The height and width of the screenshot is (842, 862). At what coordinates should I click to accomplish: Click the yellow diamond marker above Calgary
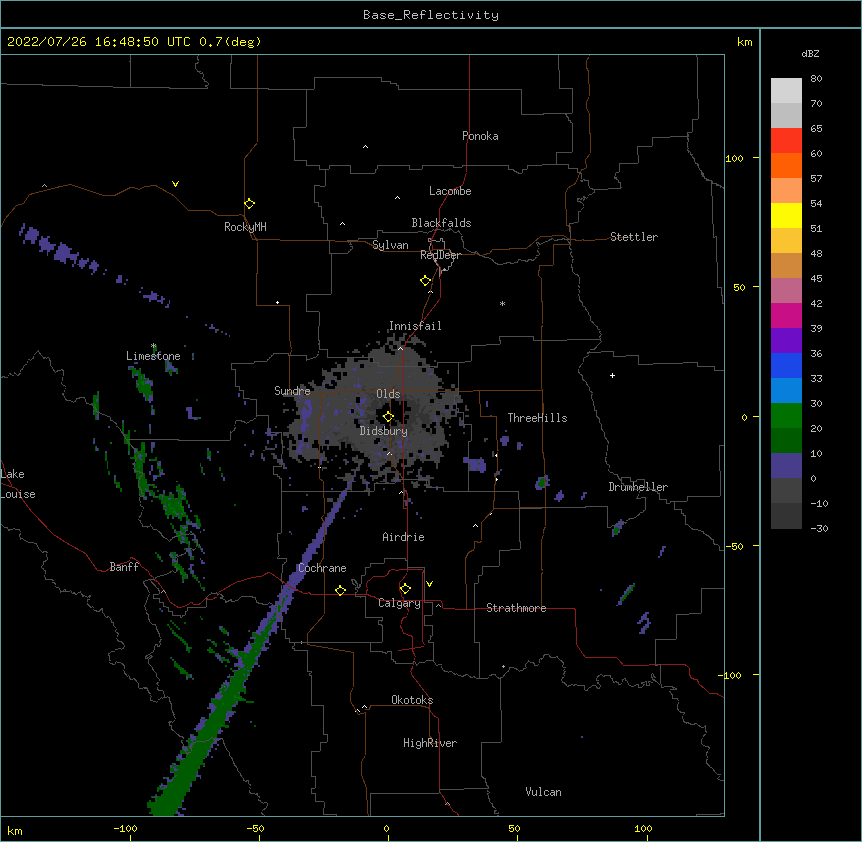pos(405,589)
